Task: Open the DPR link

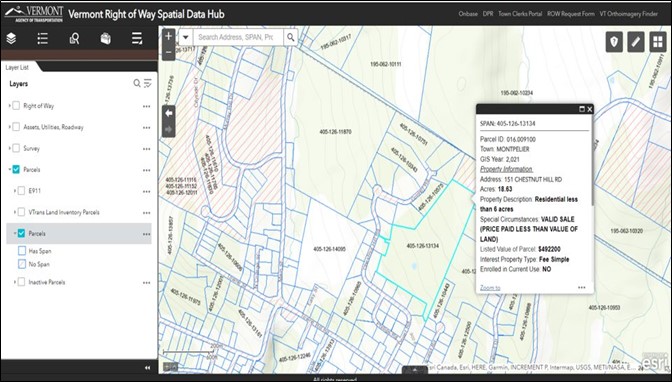Action: pos(488,14)
